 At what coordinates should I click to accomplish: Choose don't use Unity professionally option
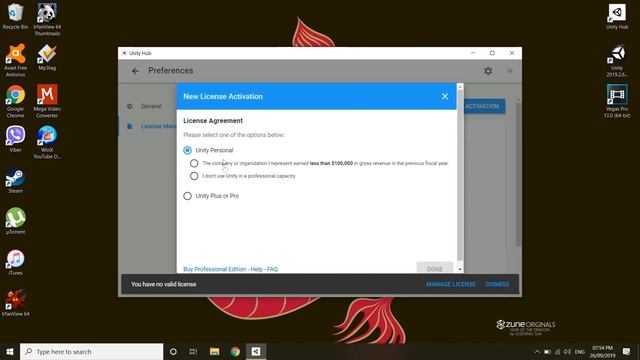click(194, 176)
